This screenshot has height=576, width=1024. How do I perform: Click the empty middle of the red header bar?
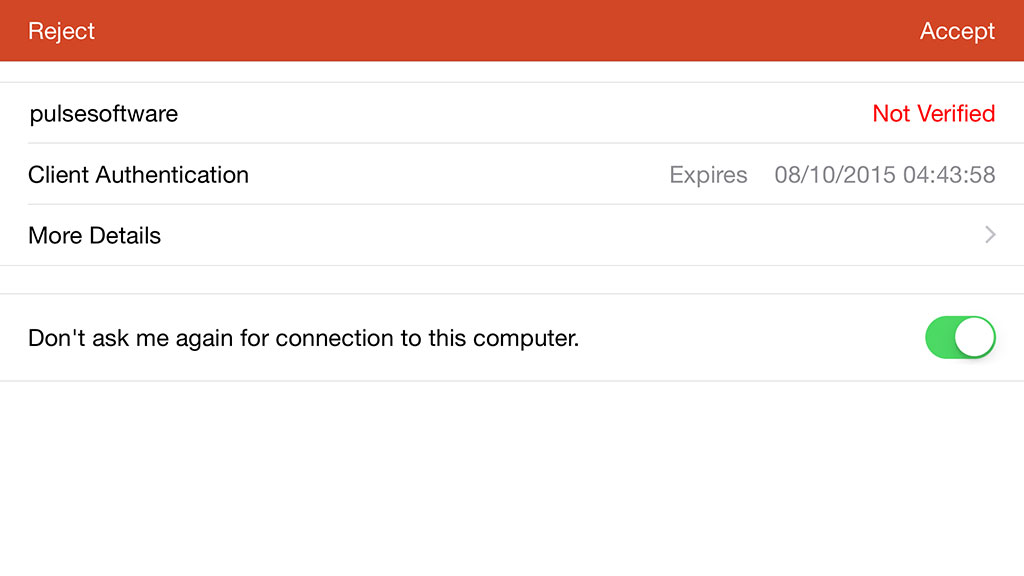tap(500, 31)
